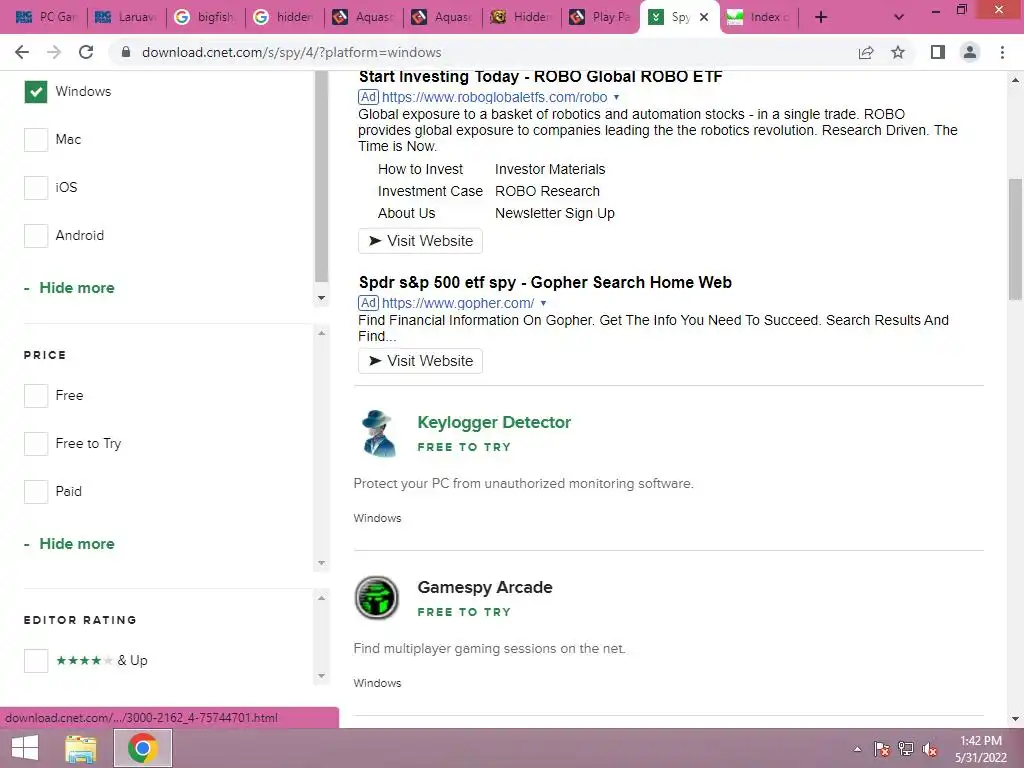The image size is (1024, 768).
Task: Visit Website for ROBO Global ad
Action: click(420, 241)
